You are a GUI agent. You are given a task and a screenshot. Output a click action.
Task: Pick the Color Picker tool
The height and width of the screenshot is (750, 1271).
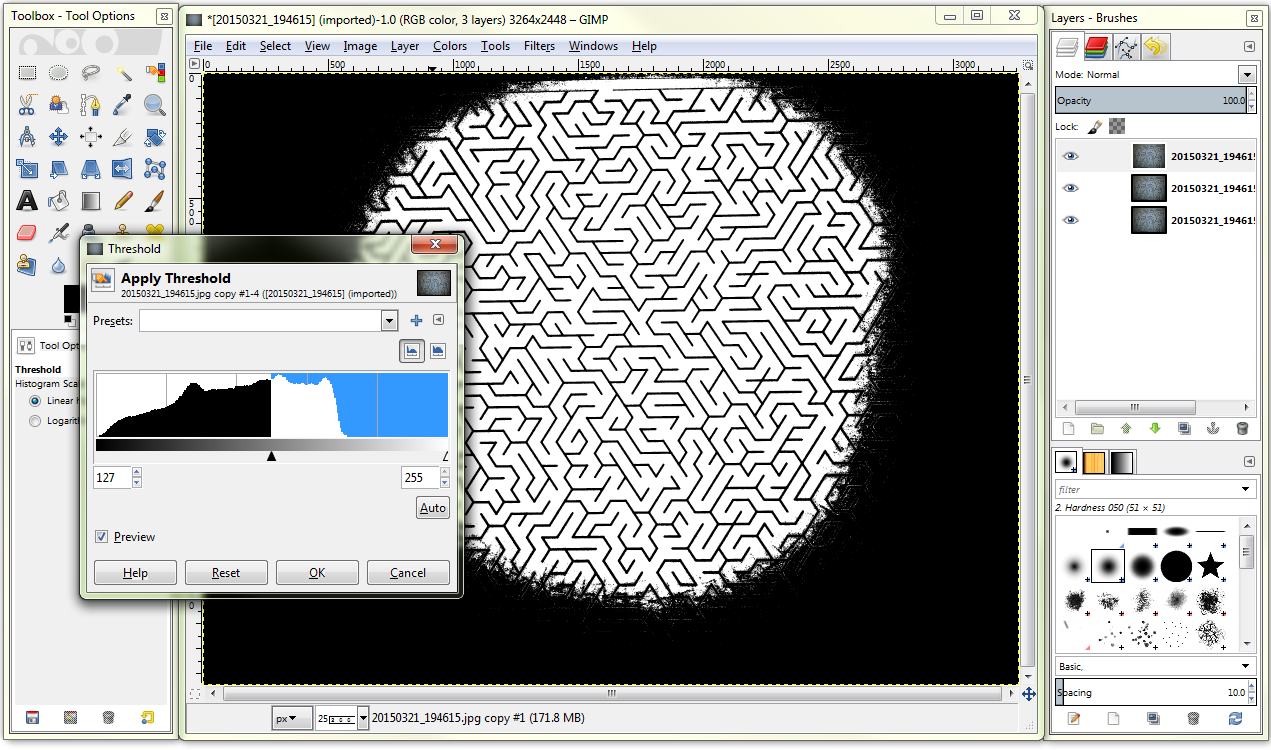pos(122,105)
